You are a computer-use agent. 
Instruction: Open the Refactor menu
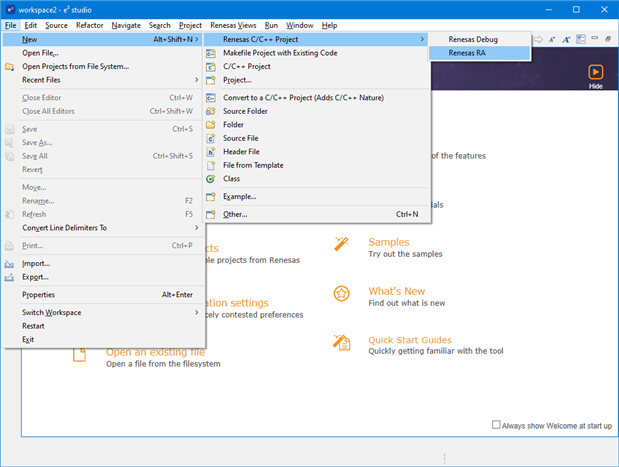(90, 25)
